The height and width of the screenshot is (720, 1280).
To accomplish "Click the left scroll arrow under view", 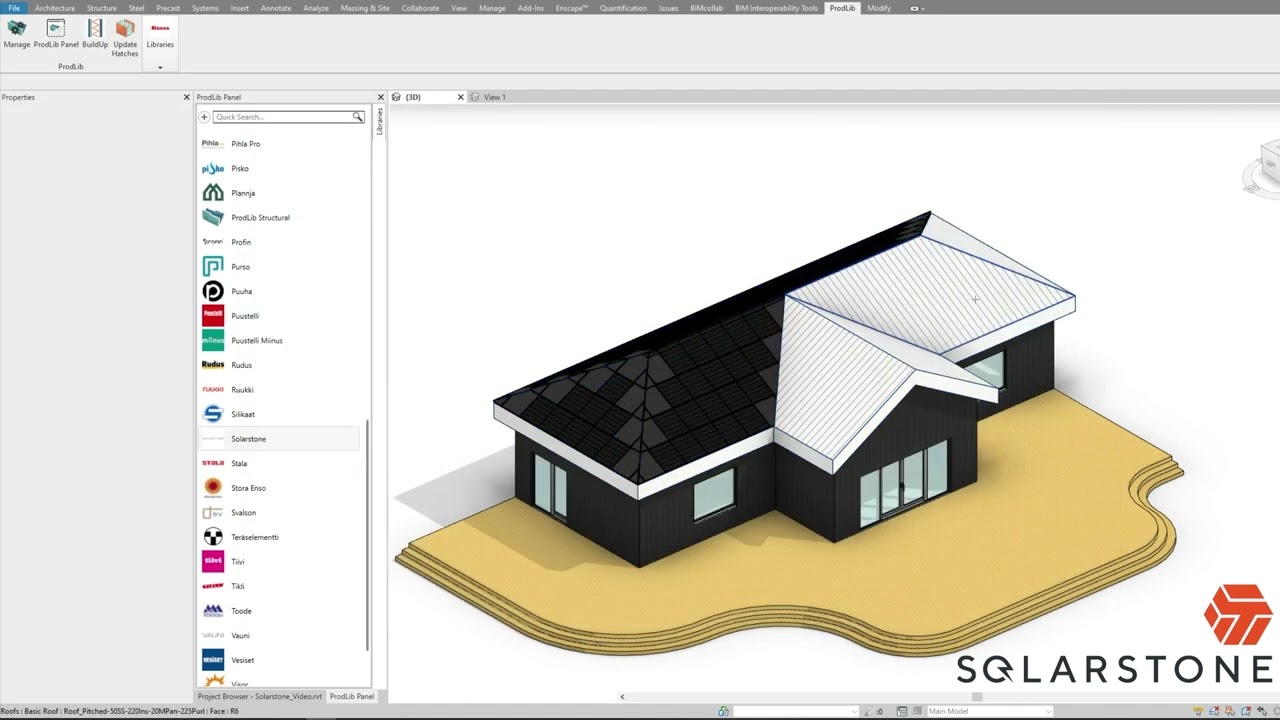I will click(622, 697).
